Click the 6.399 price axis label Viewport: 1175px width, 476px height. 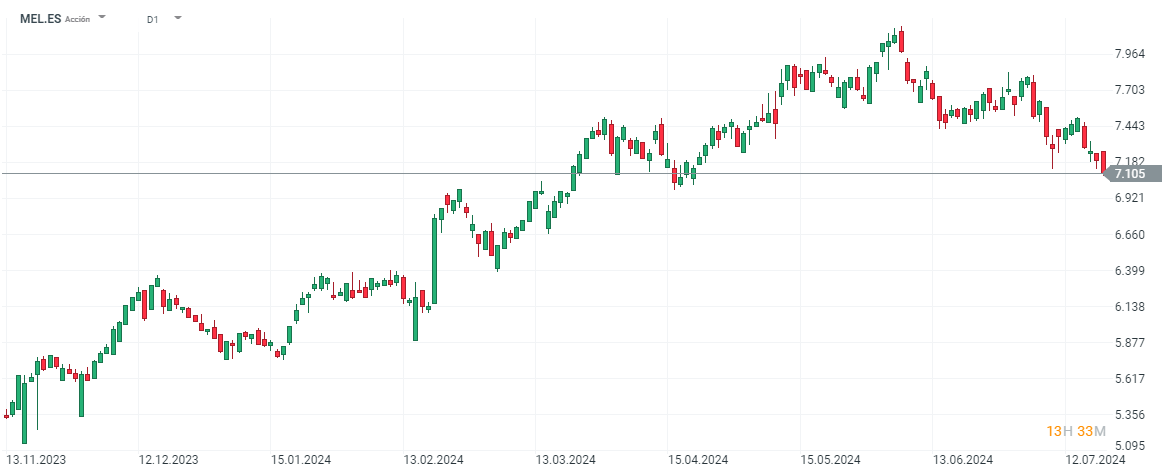pos(1130,271)
